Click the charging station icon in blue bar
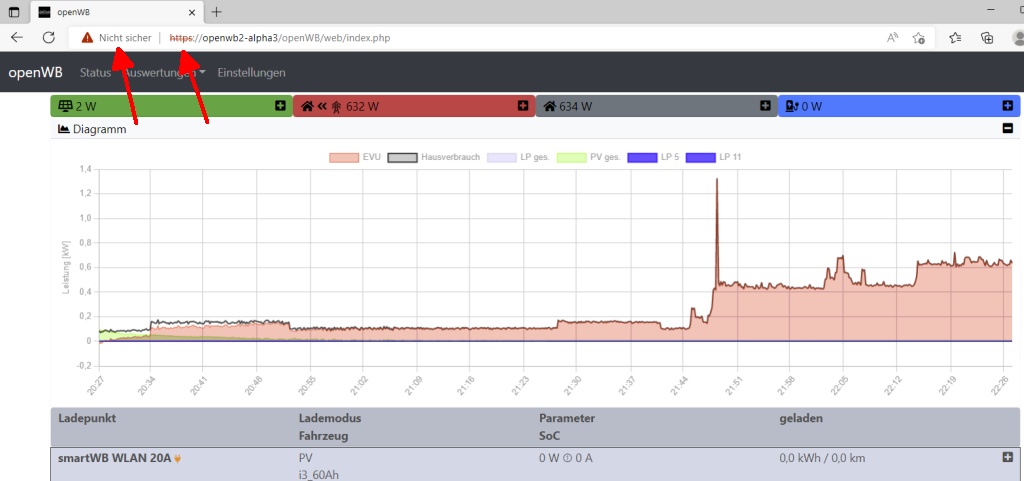The image size is (1024, 481). tap(792, 106)
